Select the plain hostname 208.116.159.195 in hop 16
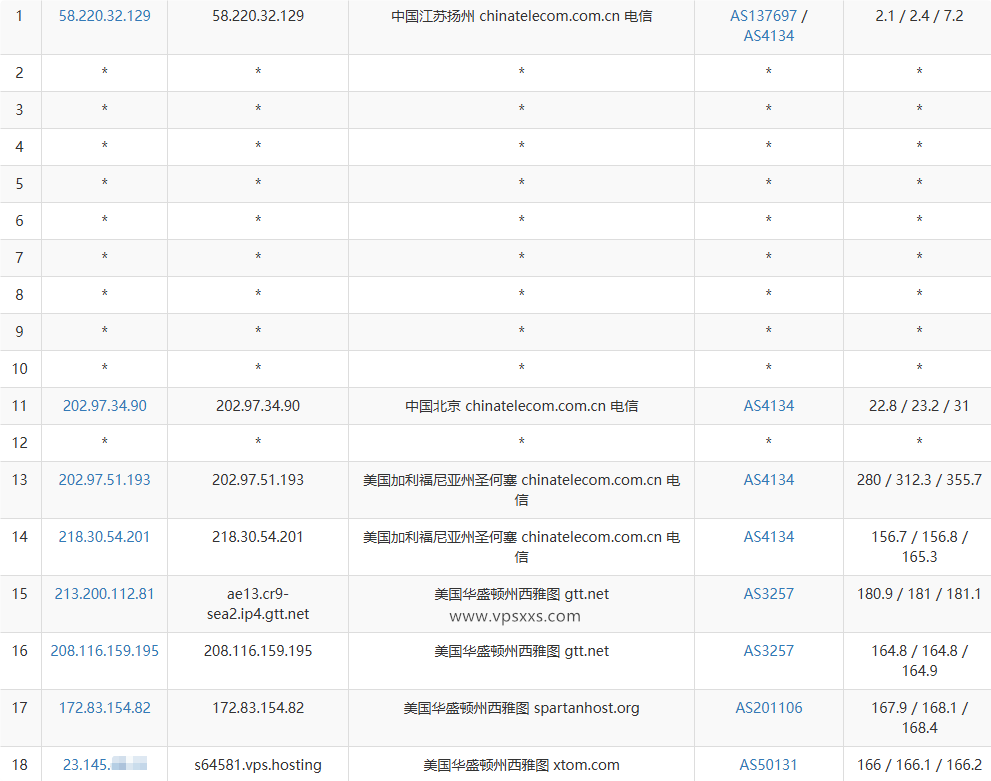The image size is (991, 781). coord(258,650)
